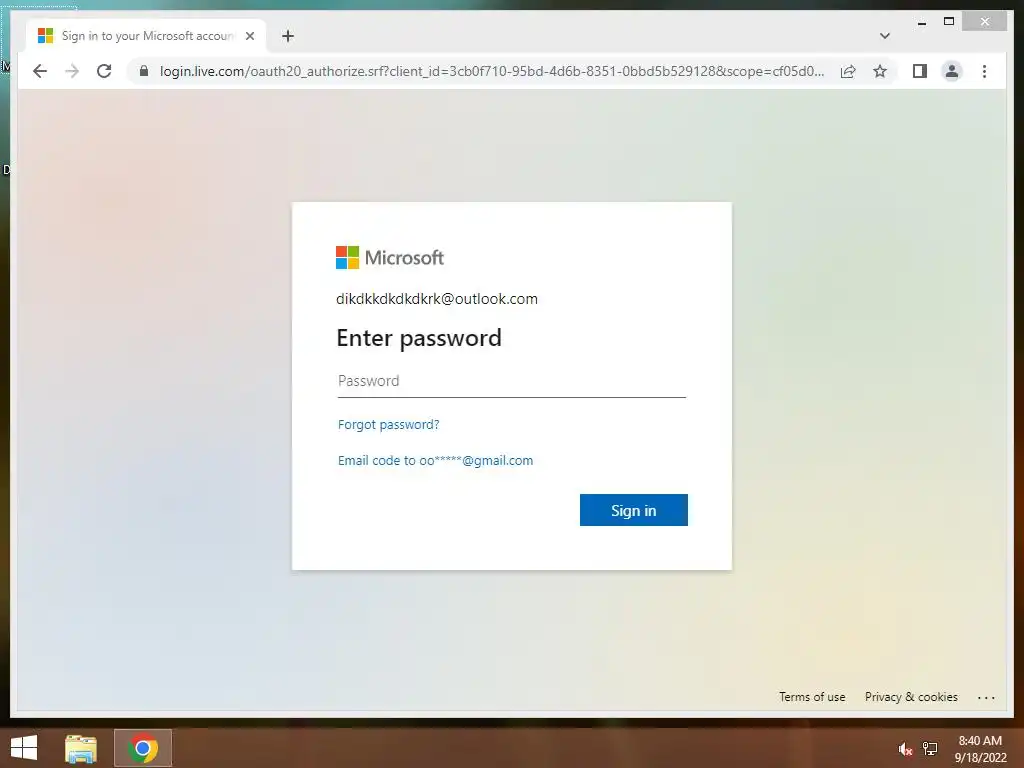Open the Chrome profile avatar icon

click(952, 71)
